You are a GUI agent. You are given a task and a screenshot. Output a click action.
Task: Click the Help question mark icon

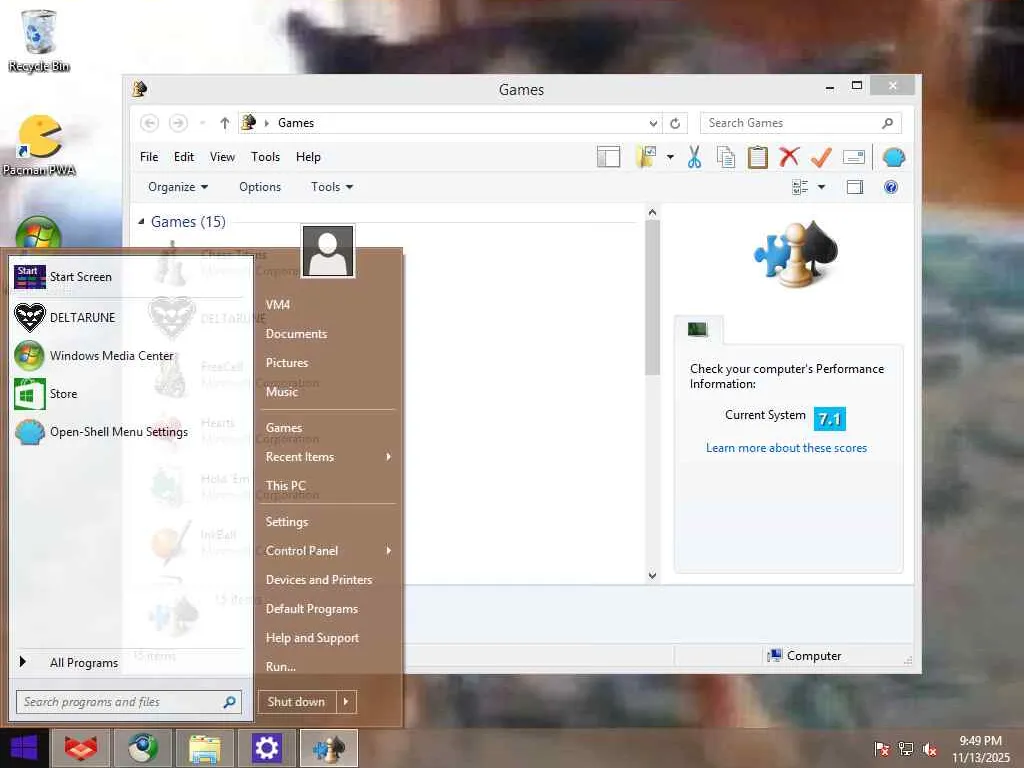coord(891,187)
